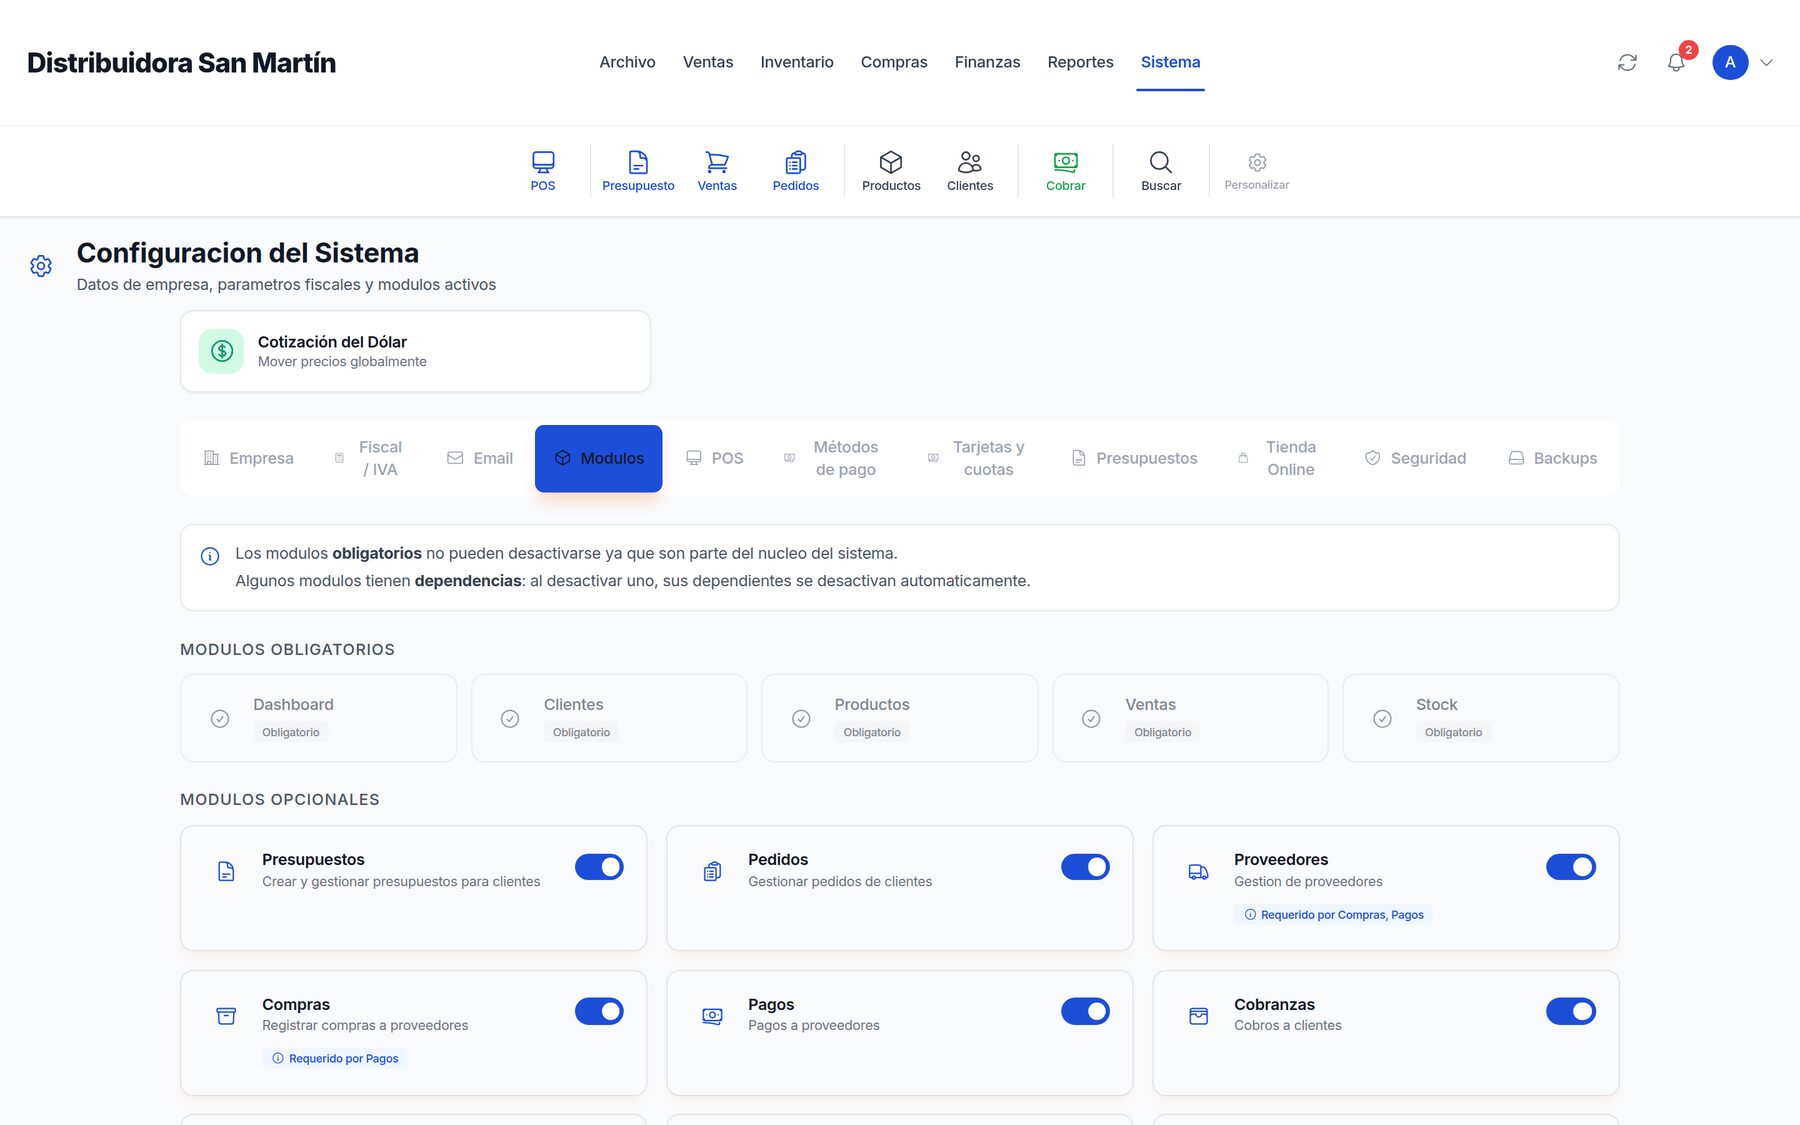Open Buscar magnifier shortcut
Viewport: 1800px width, 1125px height.
pyautogui.click(x=1161, y=171)
